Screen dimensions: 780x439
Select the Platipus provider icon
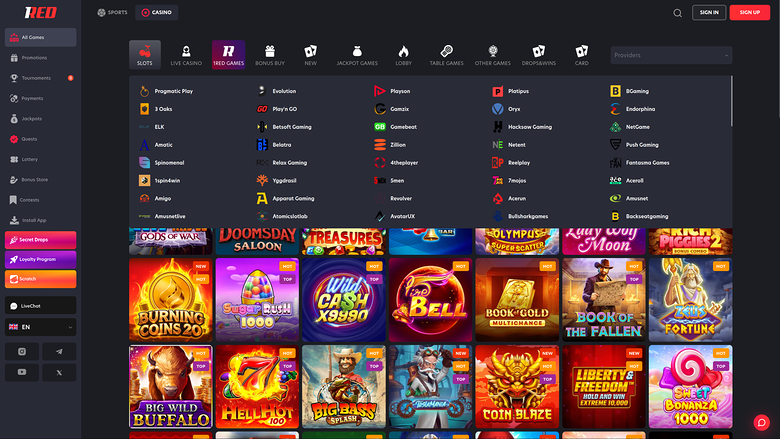(x=497, y=91)
